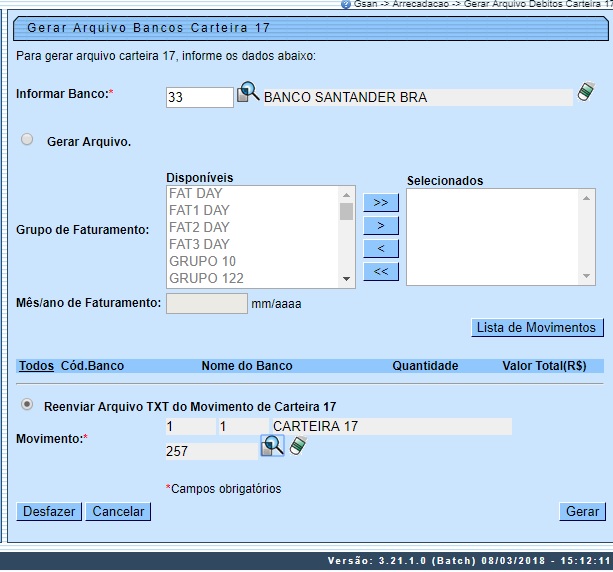613x572 pixels.
Task: Click the Selecionados list down scroll arrow
Action: [588, 276]
